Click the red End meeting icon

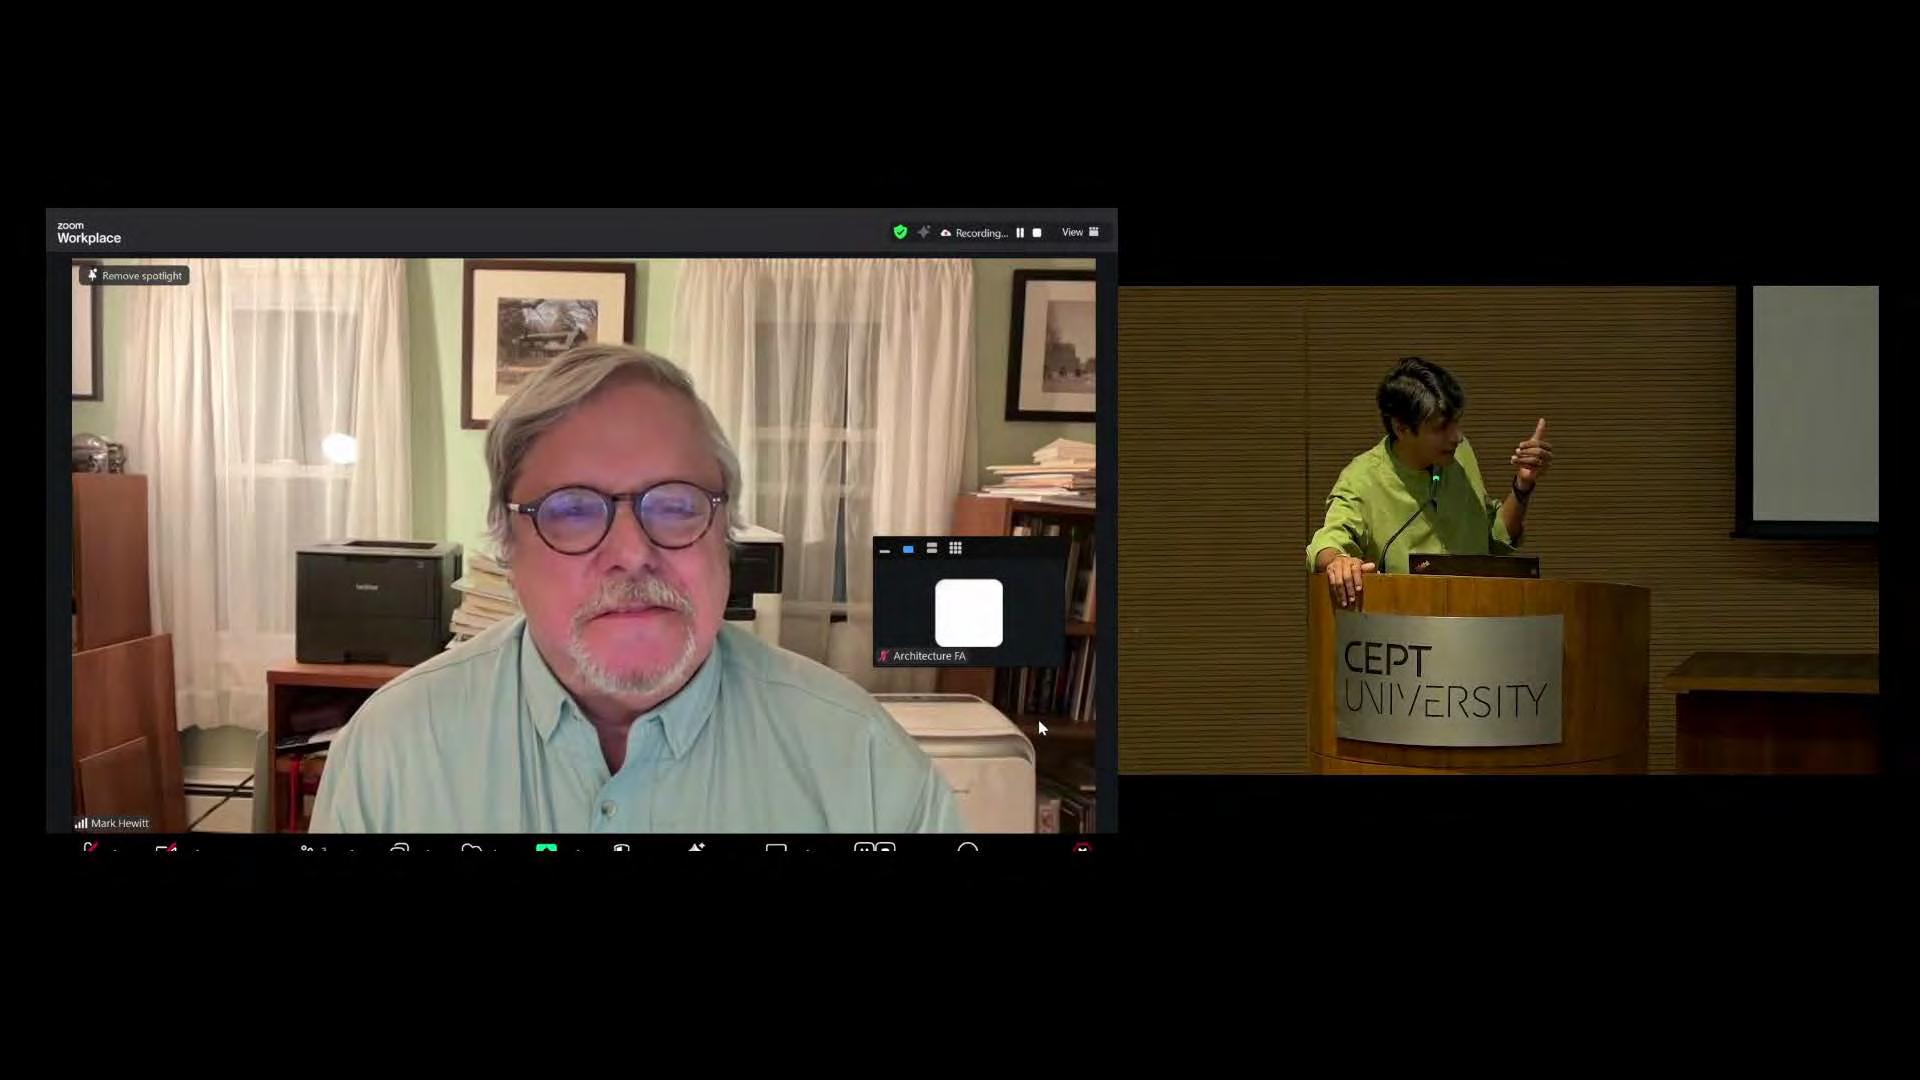click(1082, 848)
